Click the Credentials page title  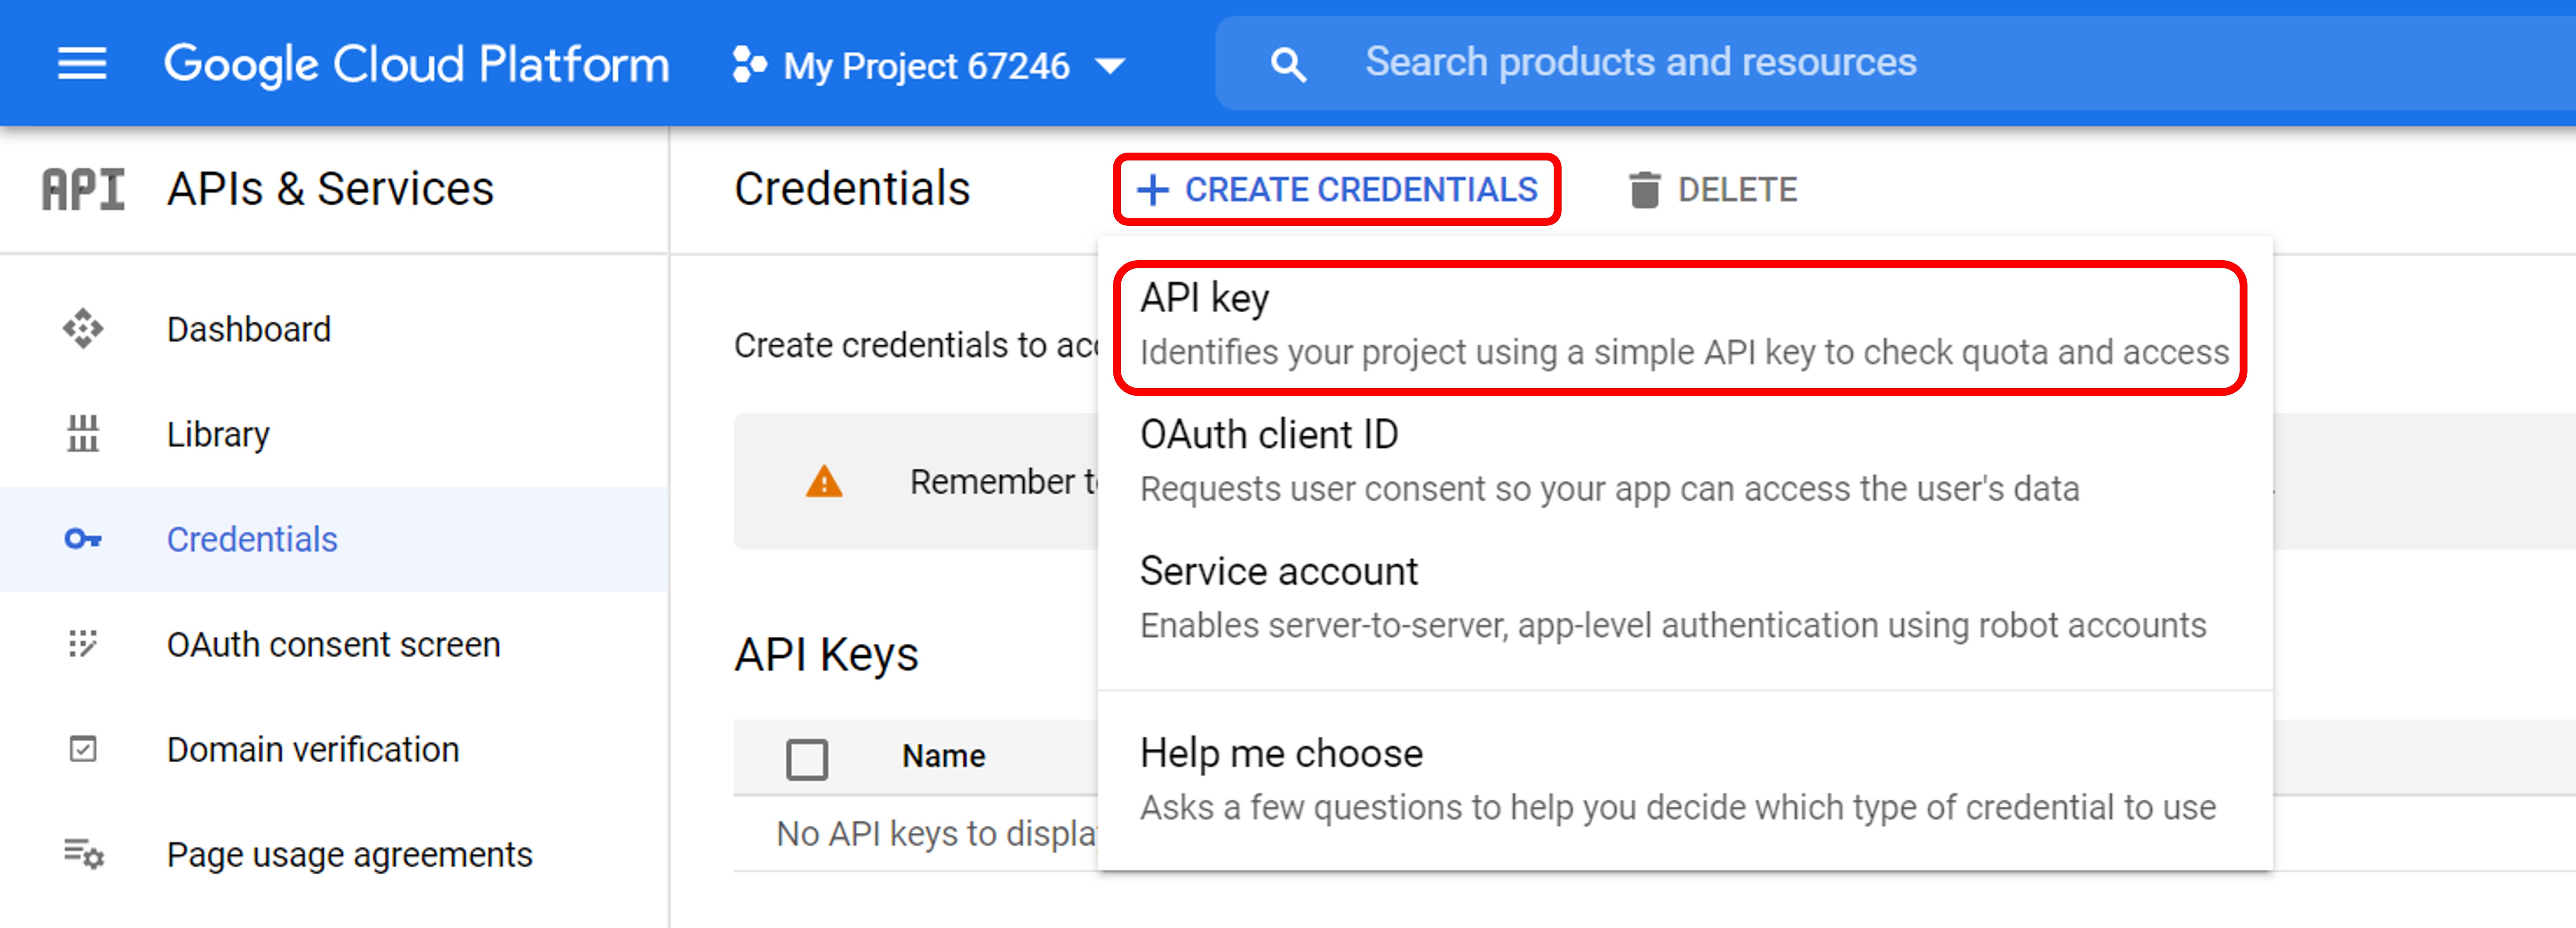coord(852,189)
